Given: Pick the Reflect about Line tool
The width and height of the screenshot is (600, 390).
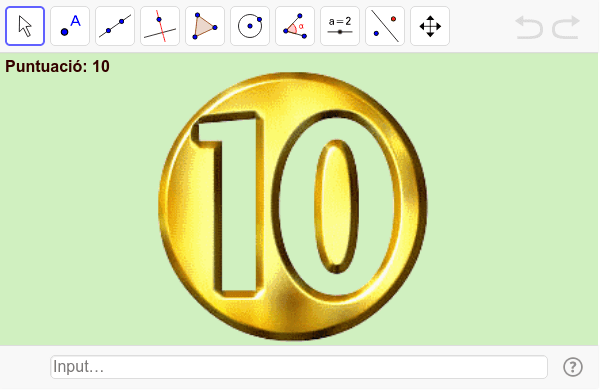Looking at the screenshot, I should [x=385, y=26].
